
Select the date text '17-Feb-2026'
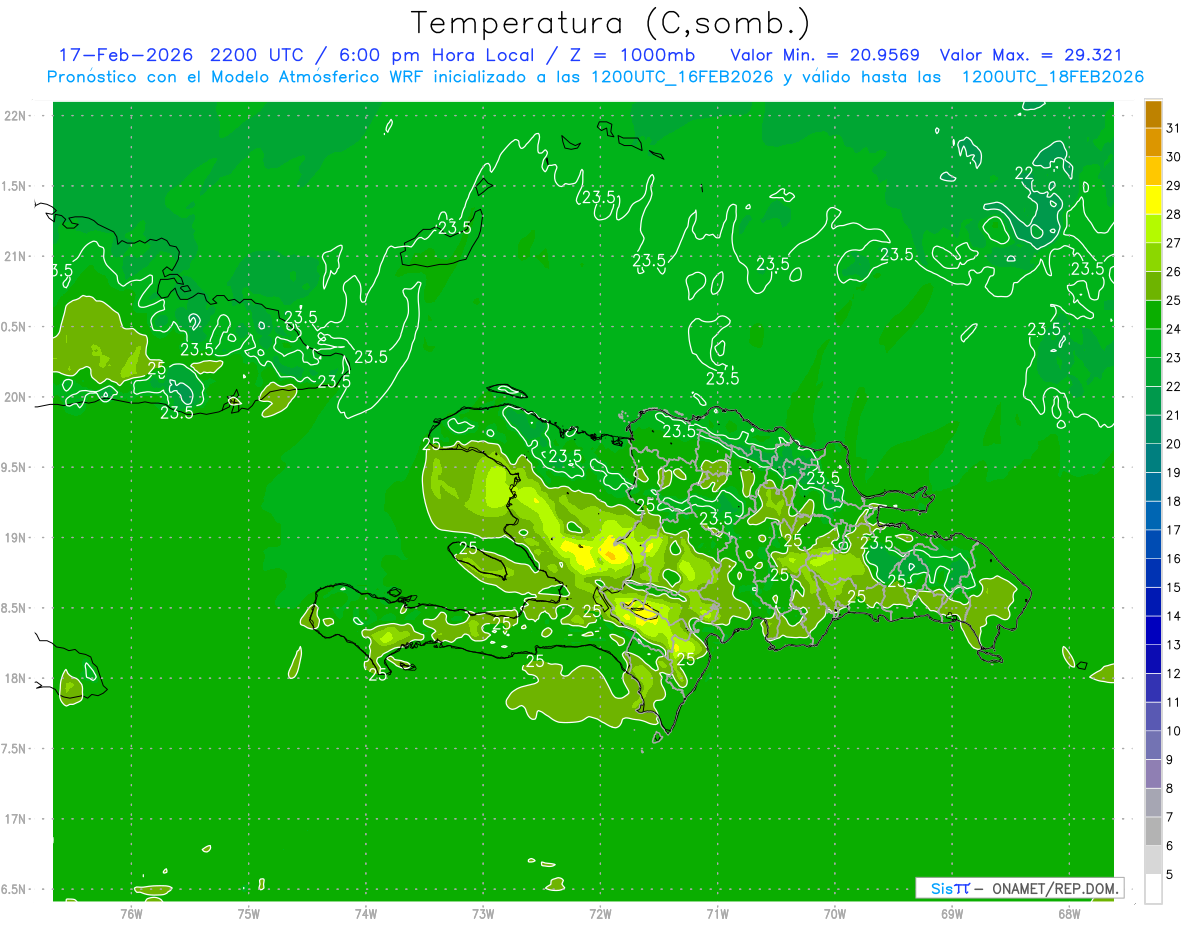coord(125,55)
